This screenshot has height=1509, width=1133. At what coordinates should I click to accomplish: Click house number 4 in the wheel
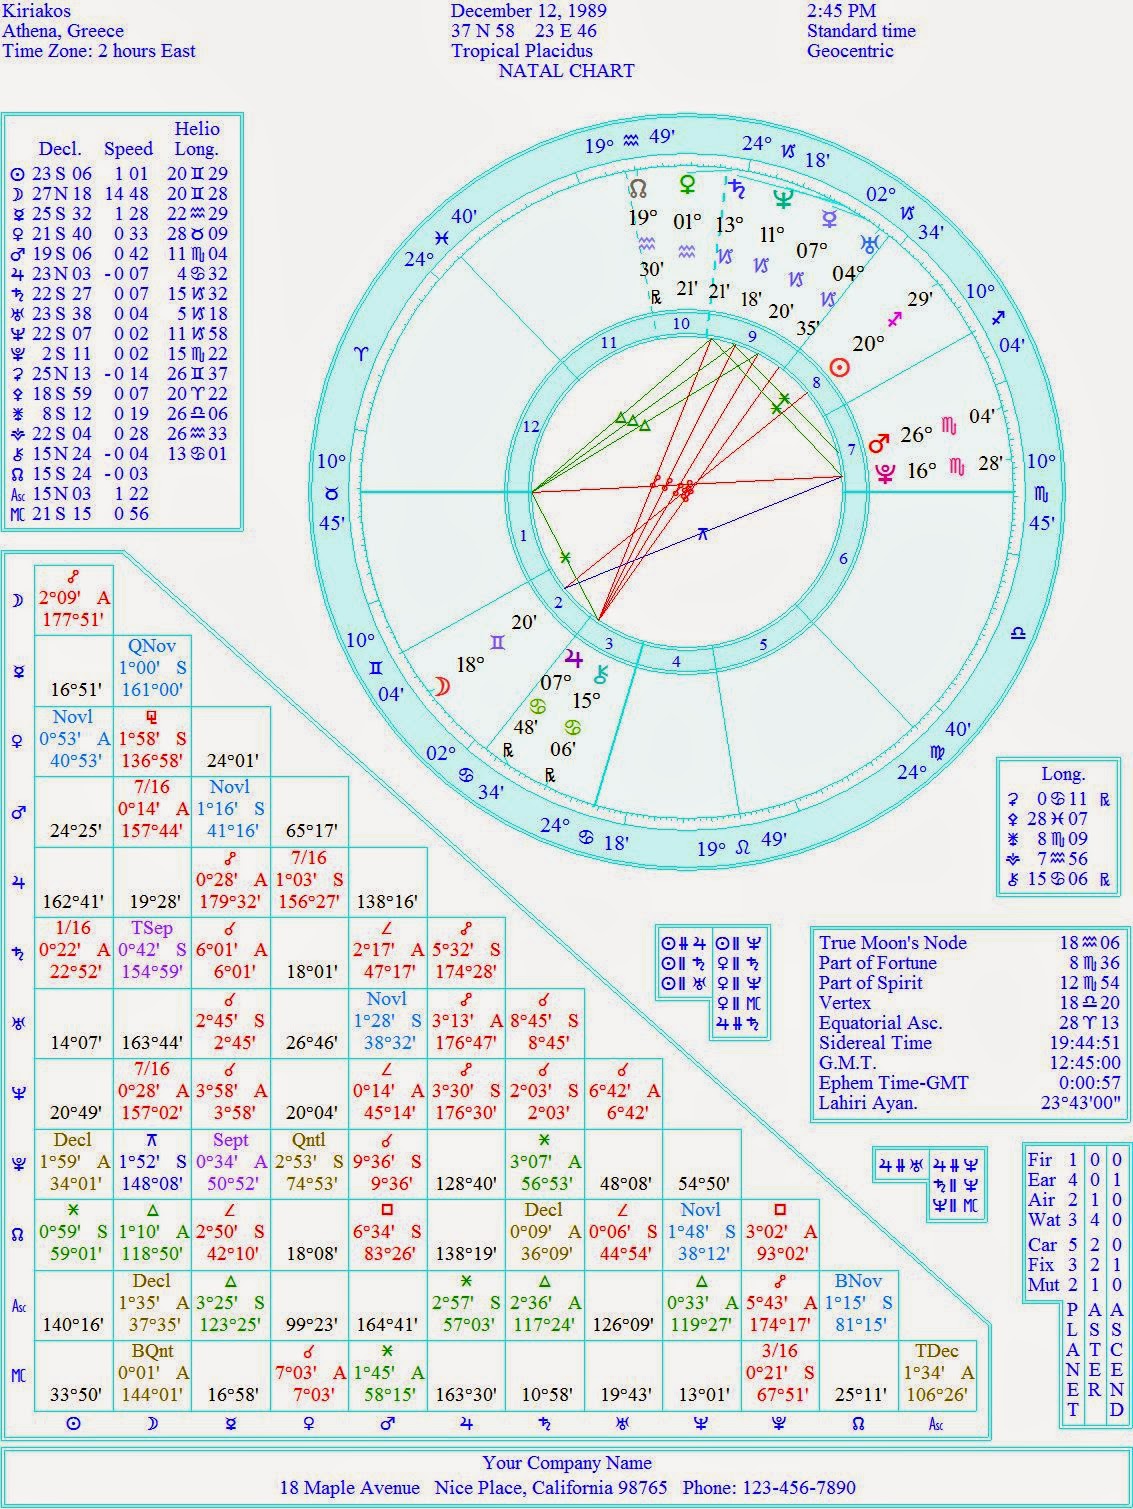point(676,661)
